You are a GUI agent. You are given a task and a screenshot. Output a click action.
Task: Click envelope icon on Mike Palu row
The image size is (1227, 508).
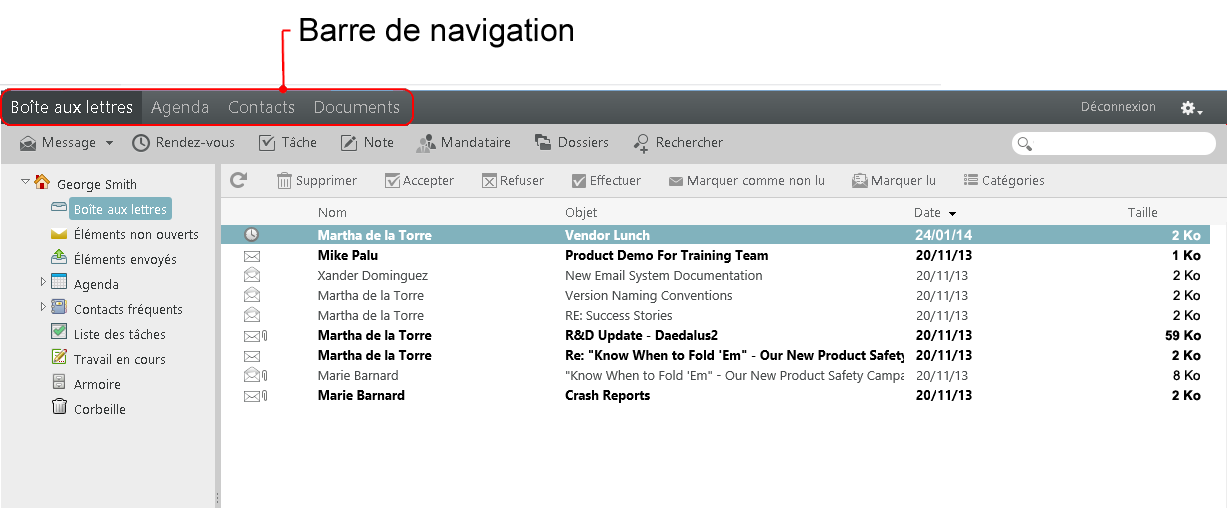tap(252, 256)
